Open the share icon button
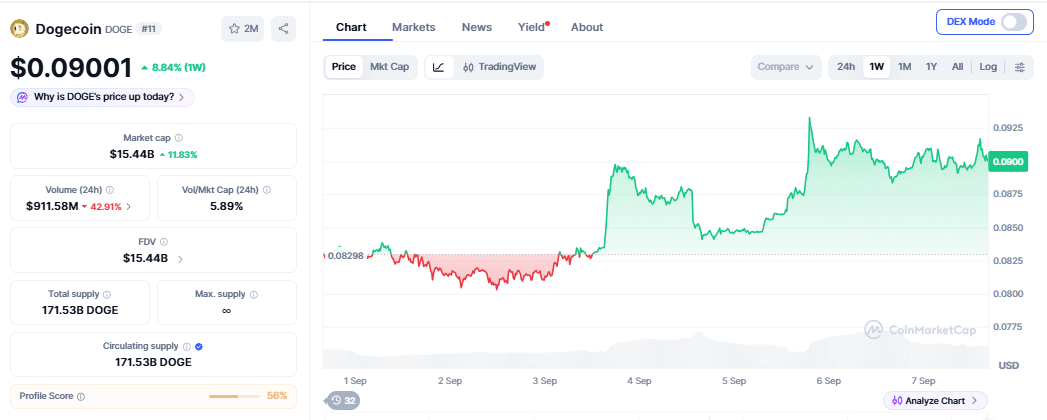Screen dimensions: 1047x420 [283, 29]
